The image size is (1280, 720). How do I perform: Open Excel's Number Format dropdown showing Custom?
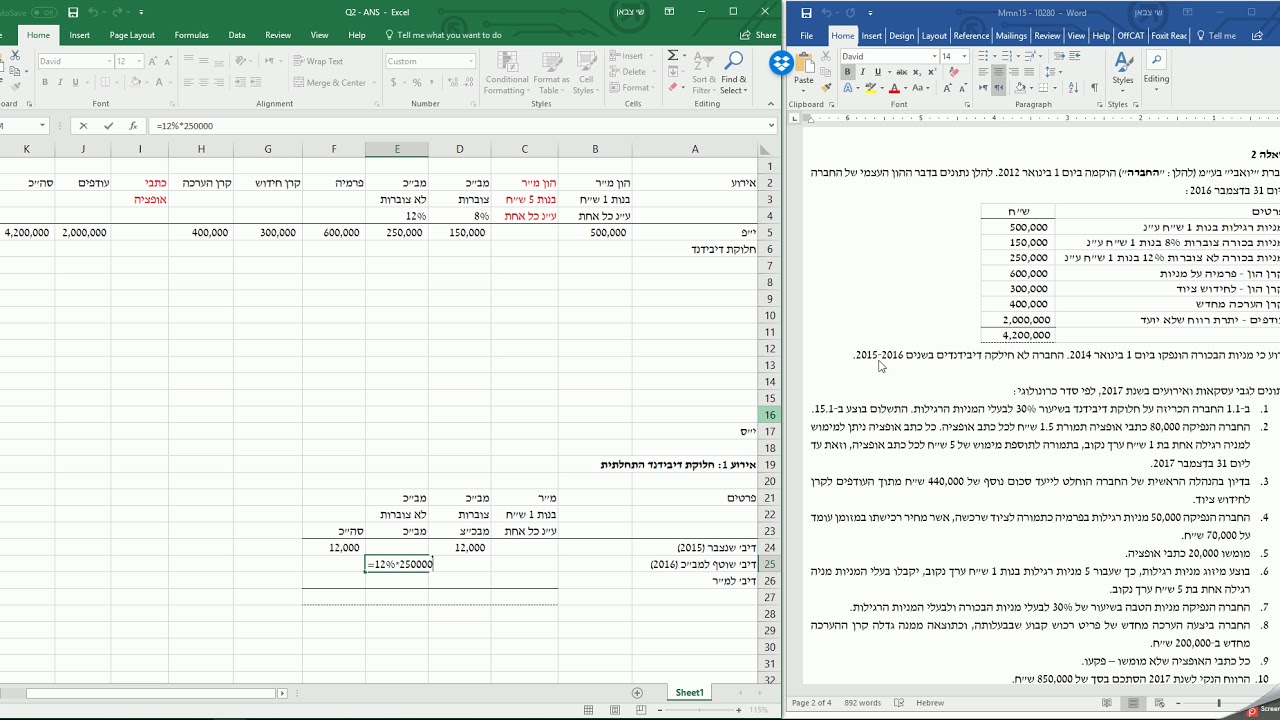click(x=470, y=61)
